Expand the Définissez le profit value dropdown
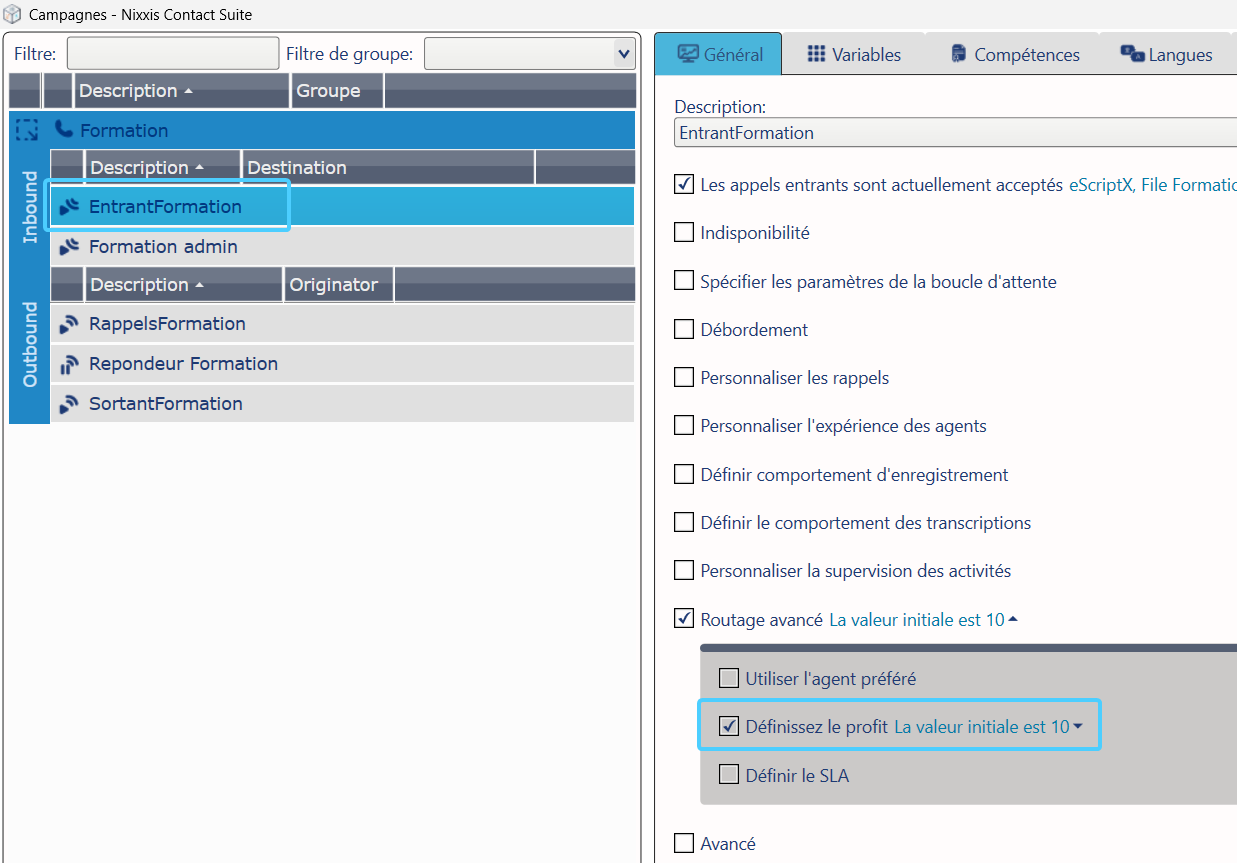This screenshot has height=863, width=1237. point(1078,727)
